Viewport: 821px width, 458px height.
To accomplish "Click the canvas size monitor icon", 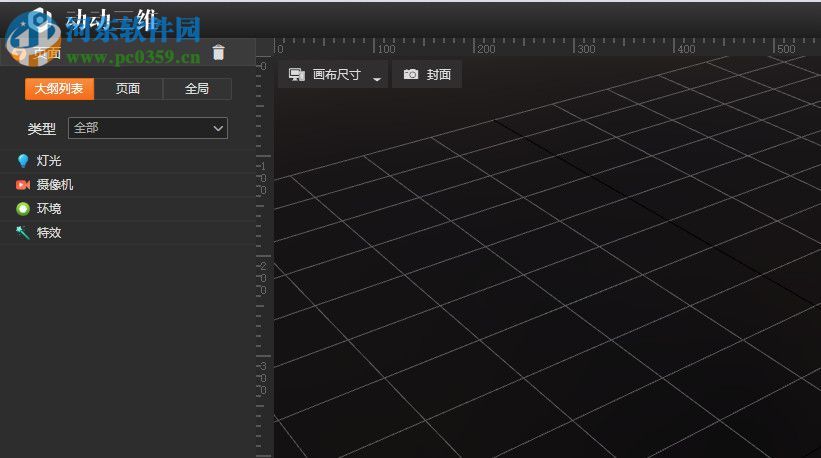I will pos(297,75).
